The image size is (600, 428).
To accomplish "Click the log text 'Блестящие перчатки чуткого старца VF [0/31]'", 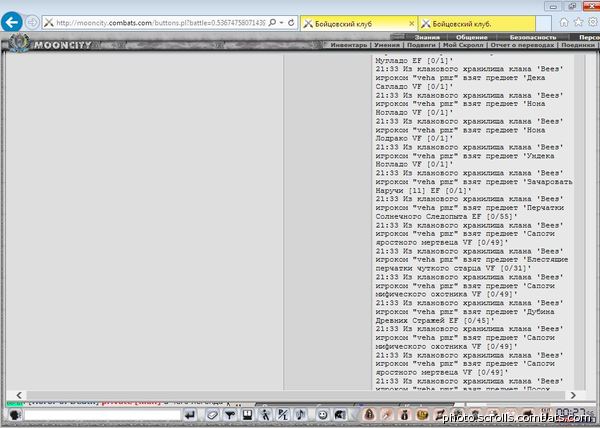I will (472, 264).
